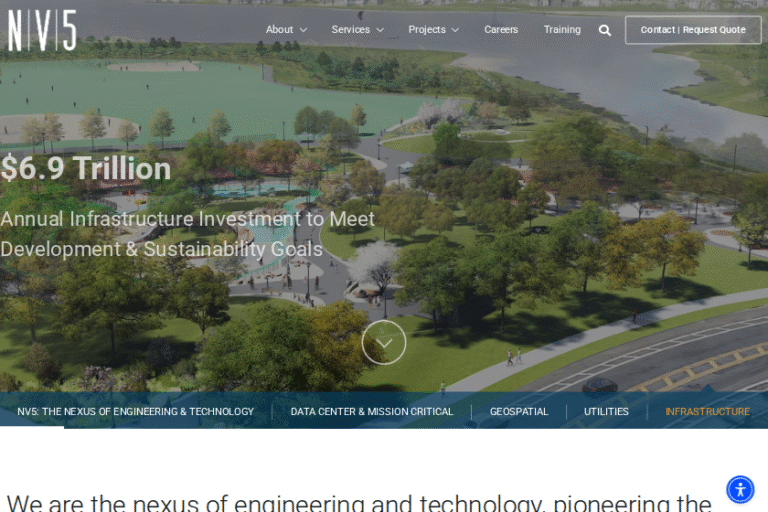Open the search magnifier icon
The width and height of the screenshot is (768, 512).
click(x=605, y=30)
